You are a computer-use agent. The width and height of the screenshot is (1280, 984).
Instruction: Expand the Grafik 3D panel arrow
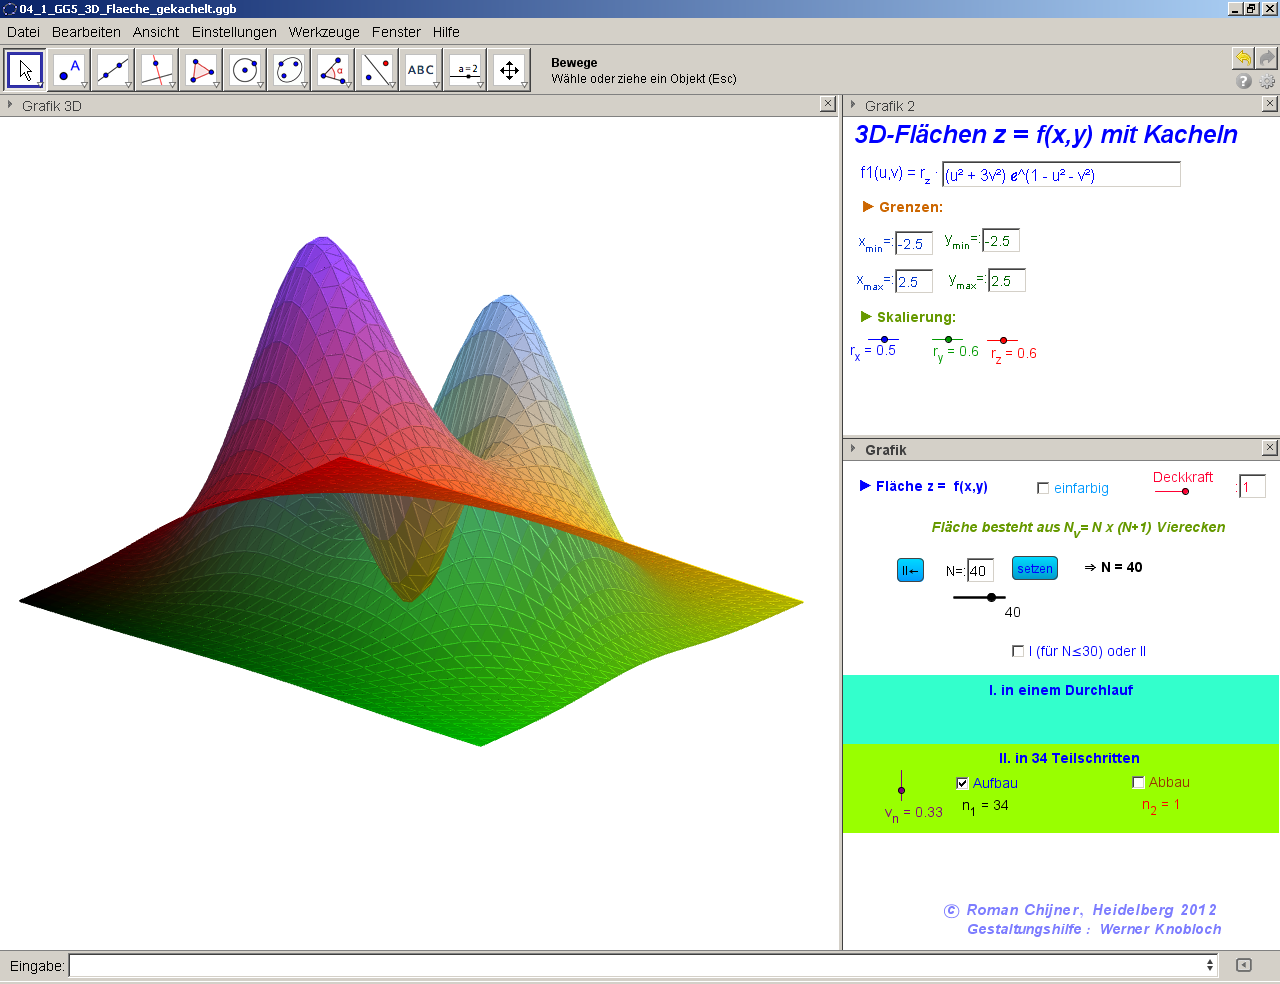(x=10, y=105)
